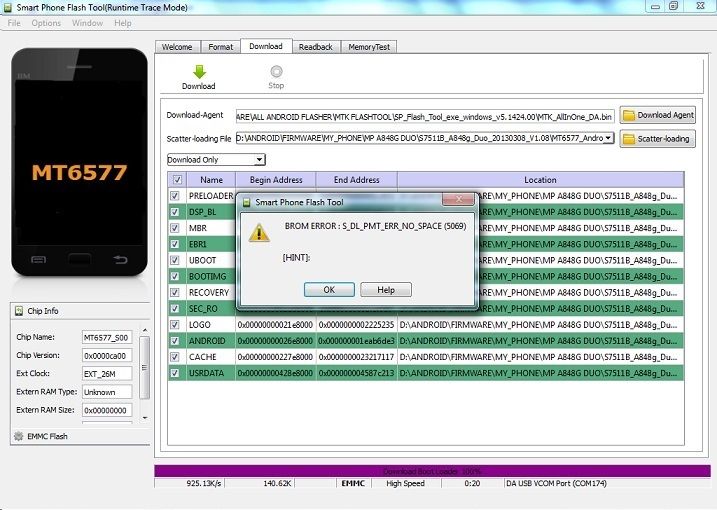This screenshot has width=717, height=510.
Task: Maximize the Flash Tool main window
Action: (x=674, y=5)
